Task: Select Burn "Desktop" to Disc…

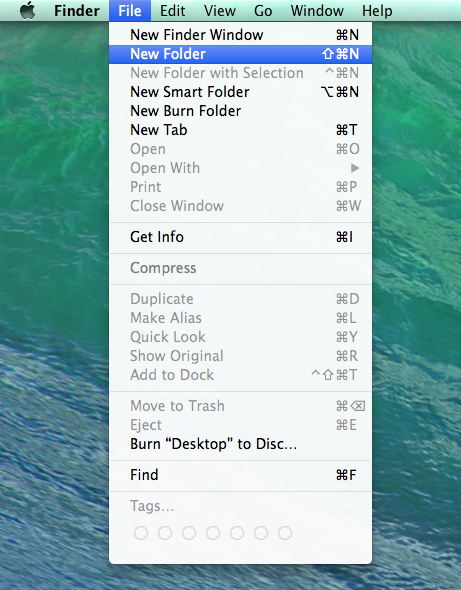Action: (240, 444)
